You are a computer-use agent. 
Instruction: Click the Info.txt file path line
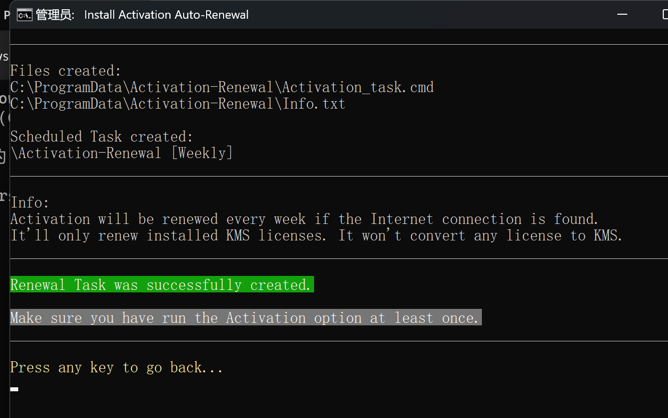[177, 104]
